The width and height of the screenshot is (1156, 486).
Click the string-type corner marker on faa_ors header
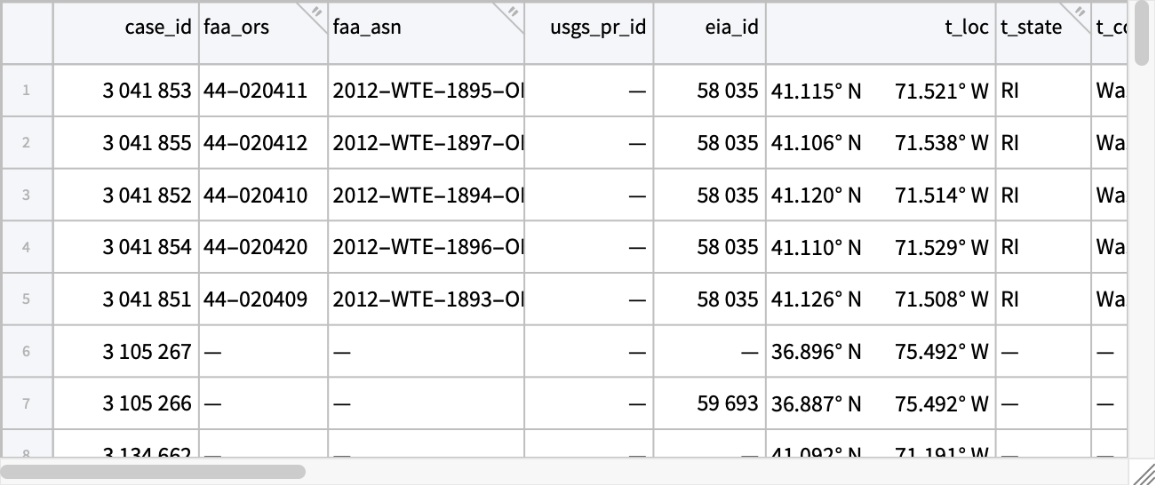315,12
